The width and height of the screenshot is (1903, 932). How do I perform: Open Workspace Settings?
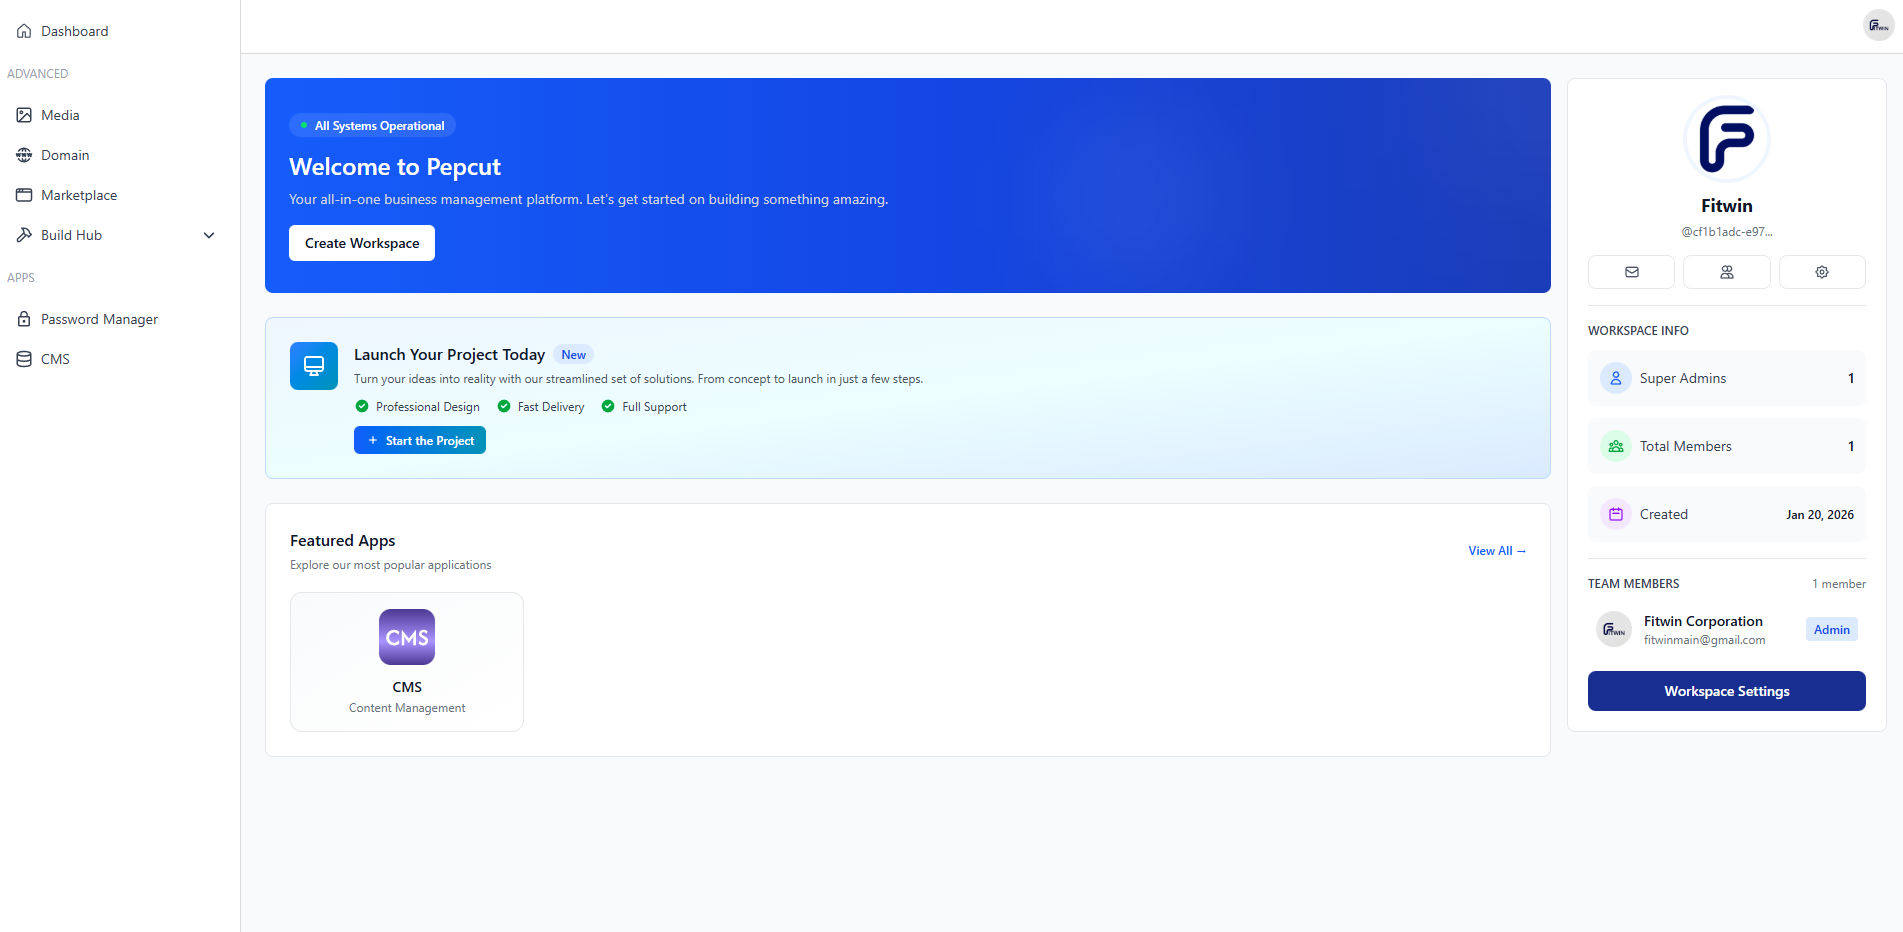click(x=1726, y=690)
